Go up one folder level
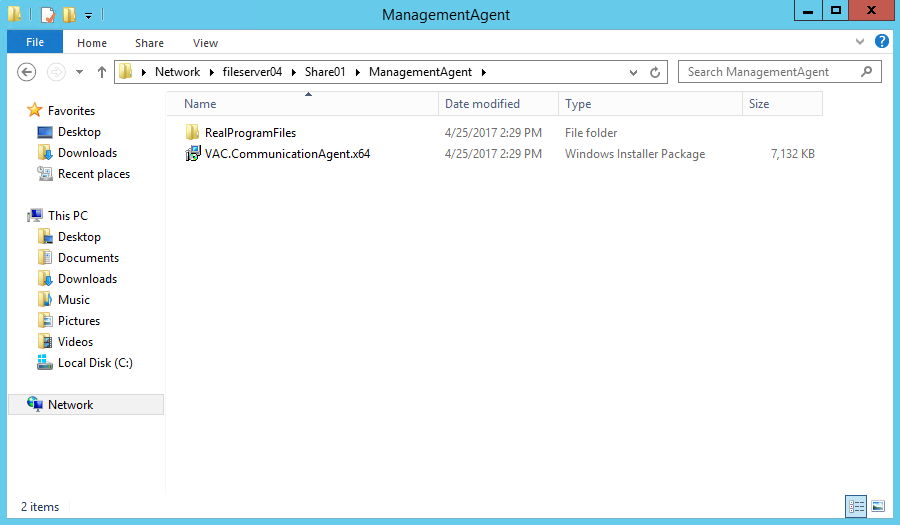Viewport: 900px width, 525px height. (102, 72)
